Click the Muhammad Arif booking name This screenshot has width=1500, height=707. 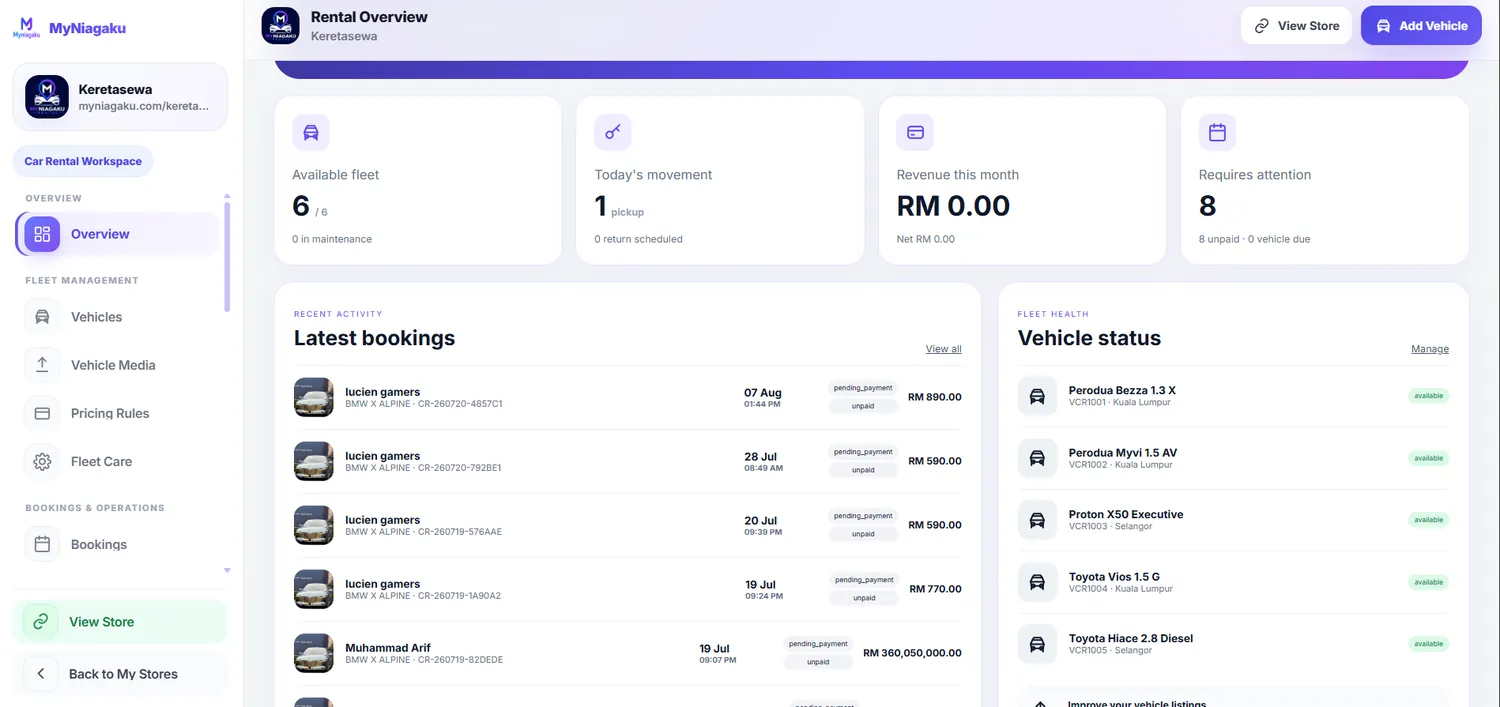388,648
